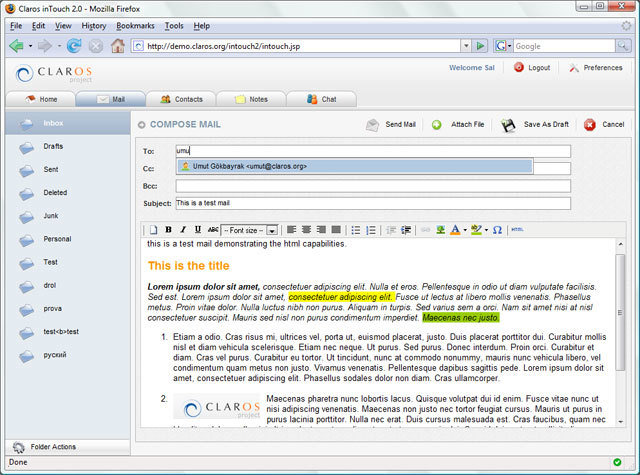Open the Firefox History menu
This screenshot has width=640, height=475.
tap(94, 26)
